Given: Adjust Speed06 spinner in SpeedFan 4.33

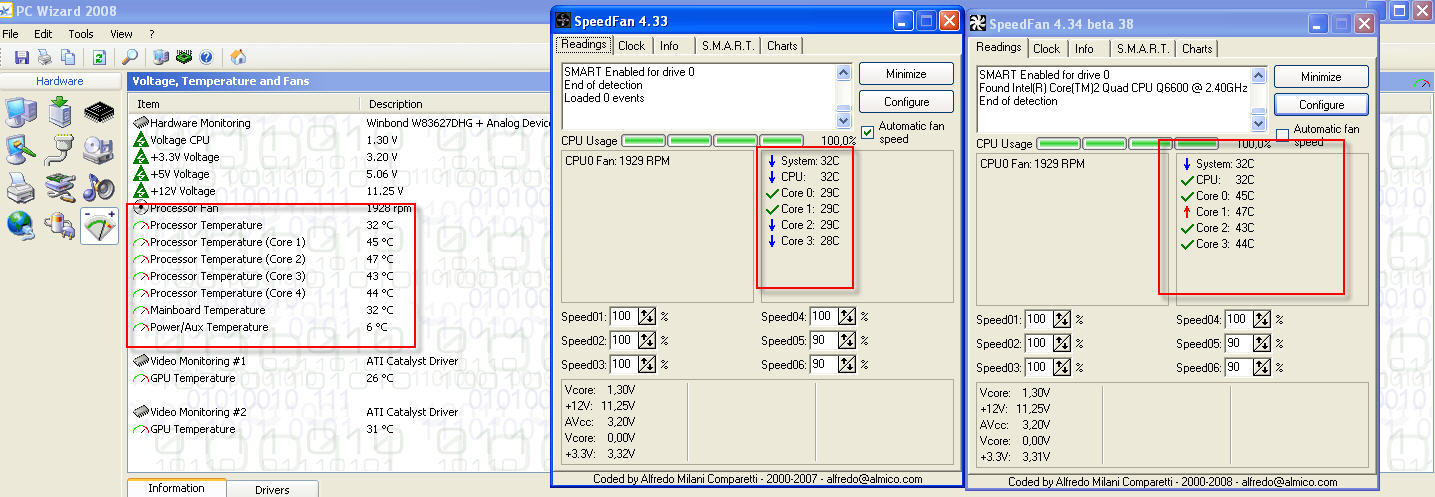Looking at the screenshot, I should [x=847, y=364].
